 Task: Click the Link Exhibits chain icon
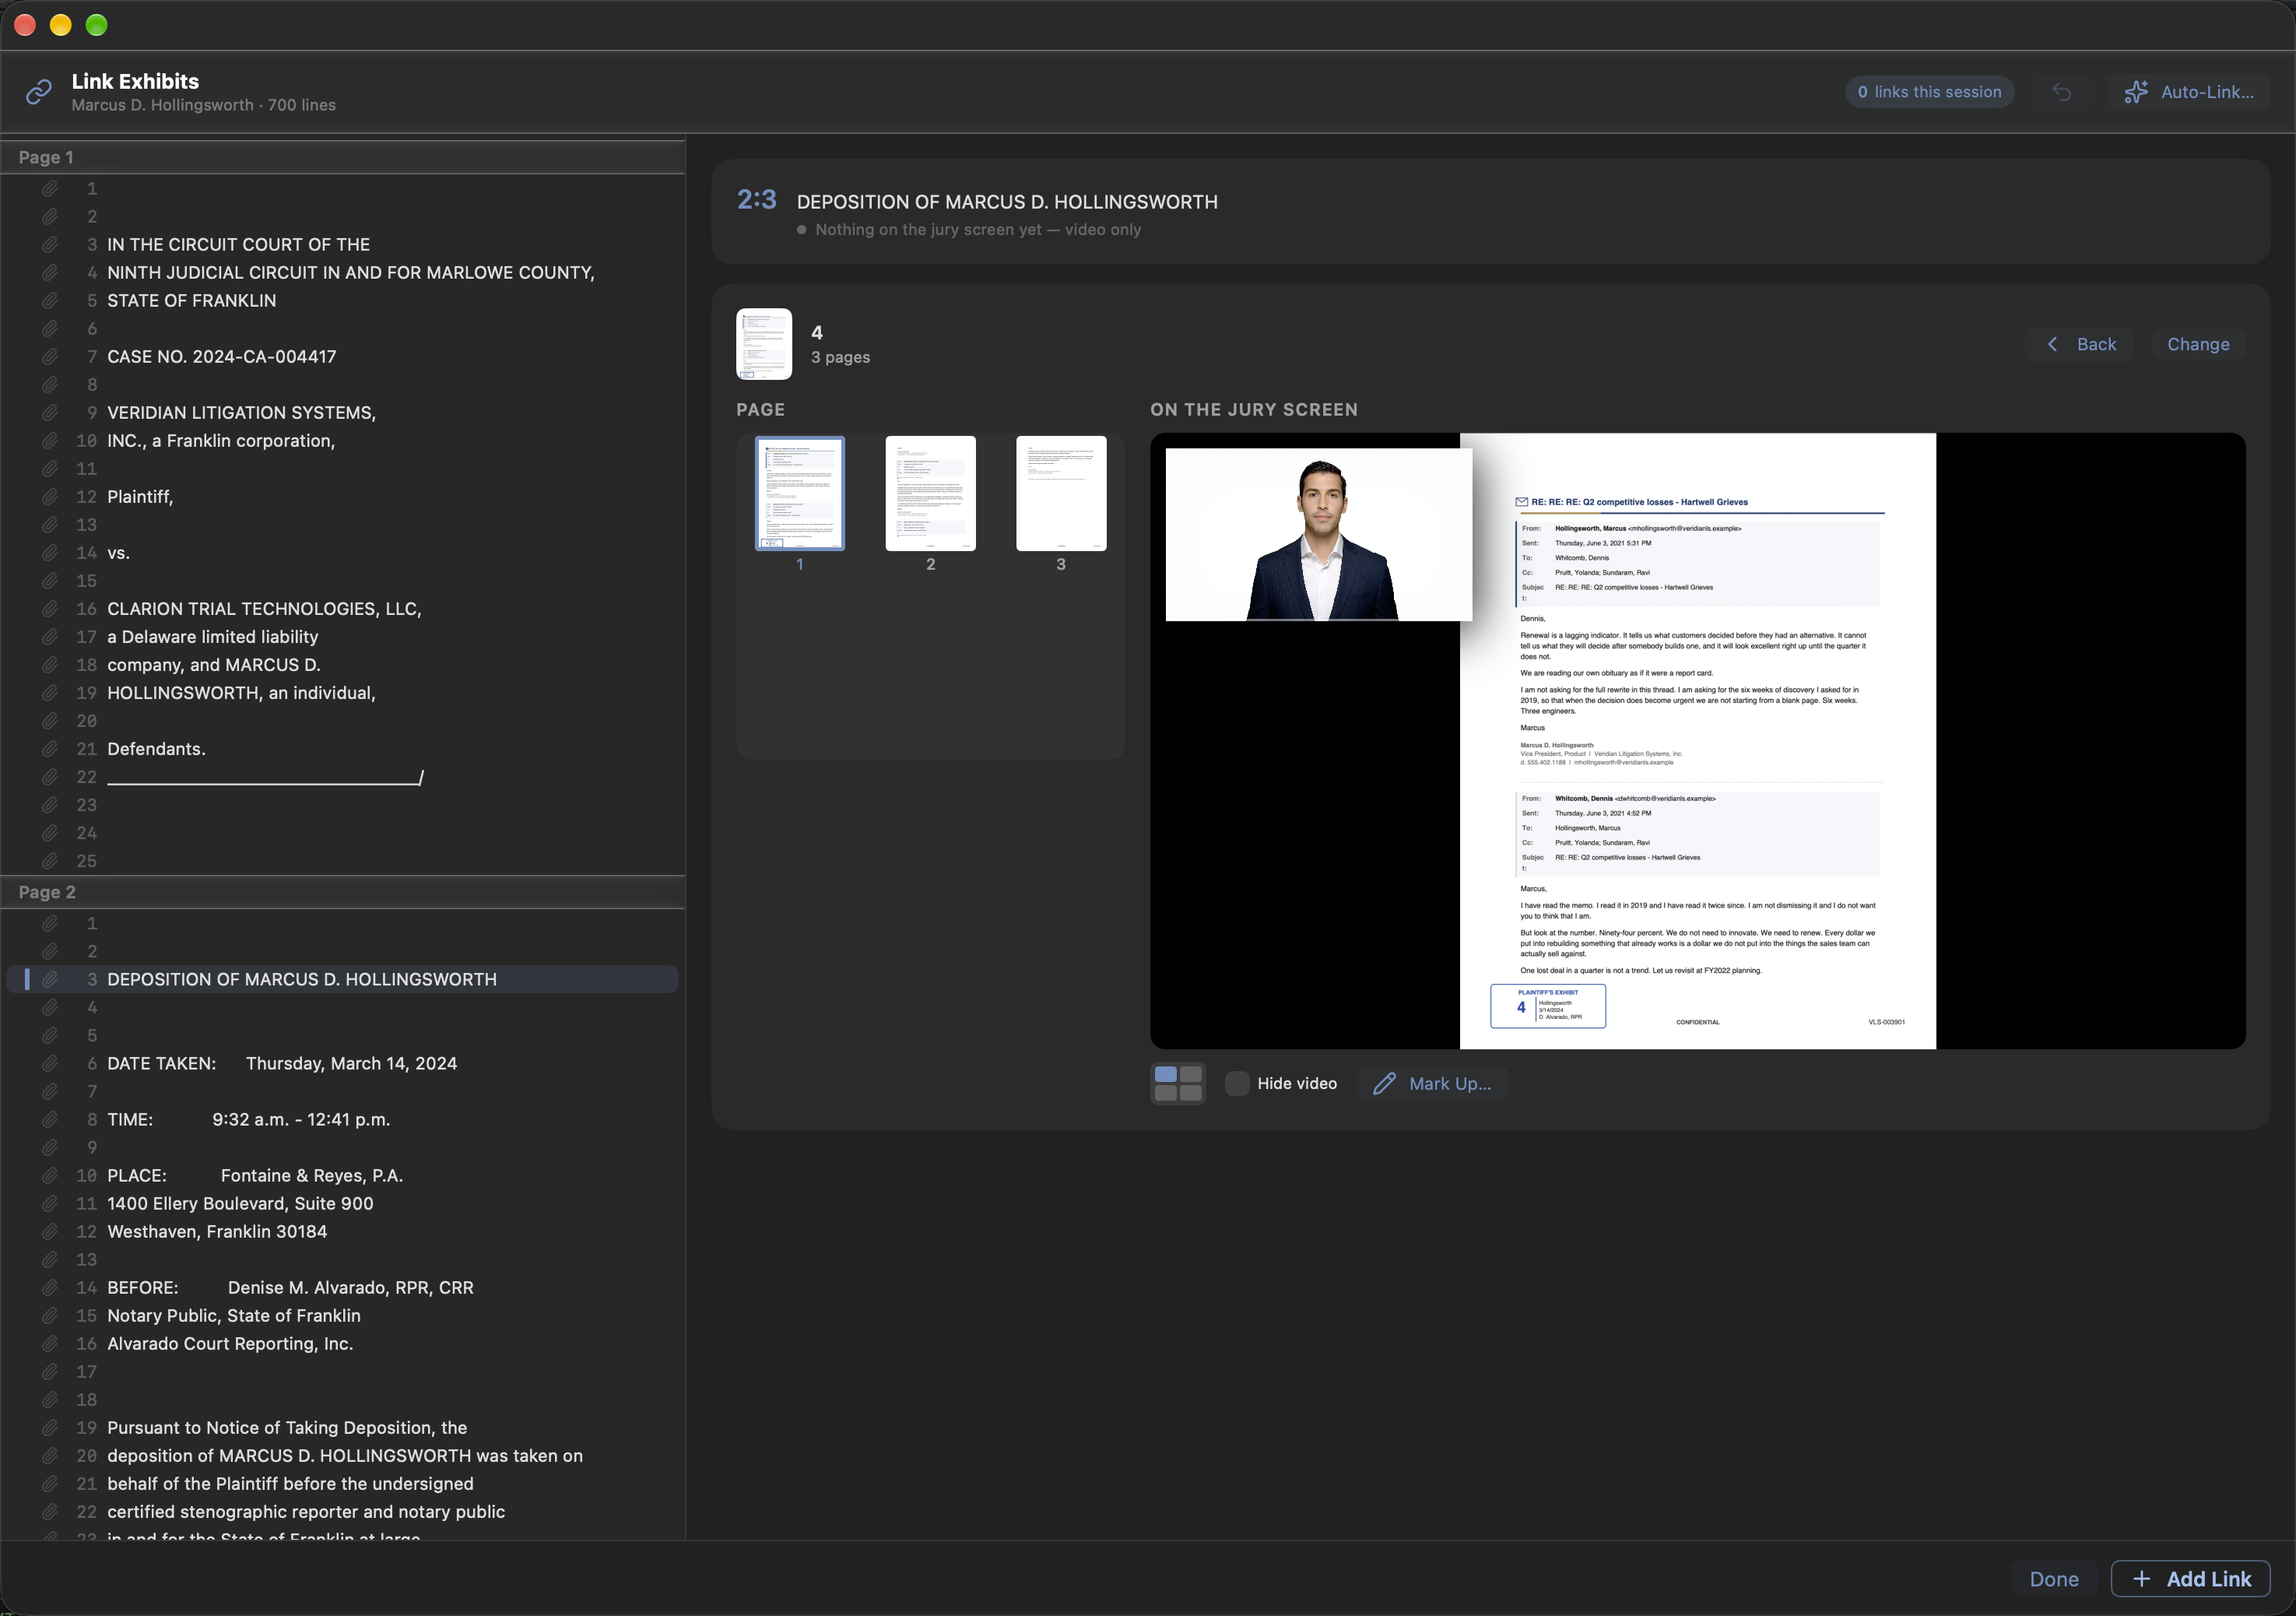(38, 92)
